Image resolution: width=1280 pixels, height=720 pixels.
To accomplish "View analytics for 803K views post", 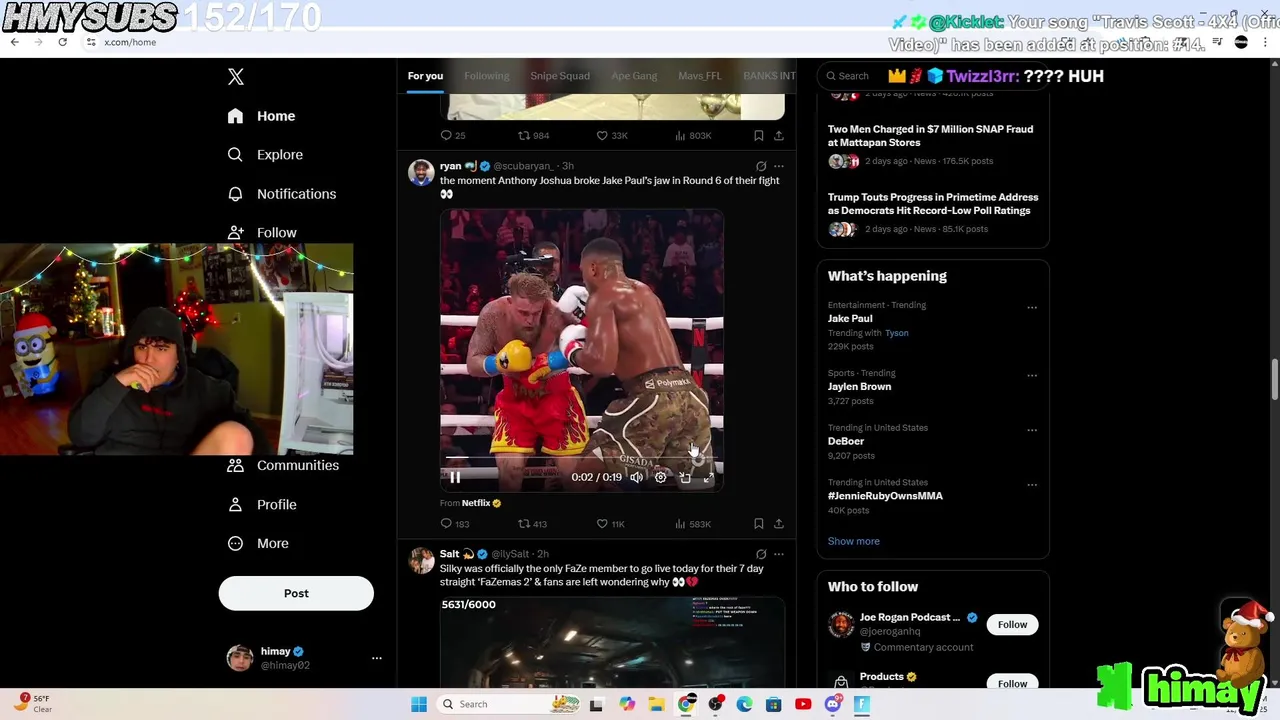I will [692, 135].
